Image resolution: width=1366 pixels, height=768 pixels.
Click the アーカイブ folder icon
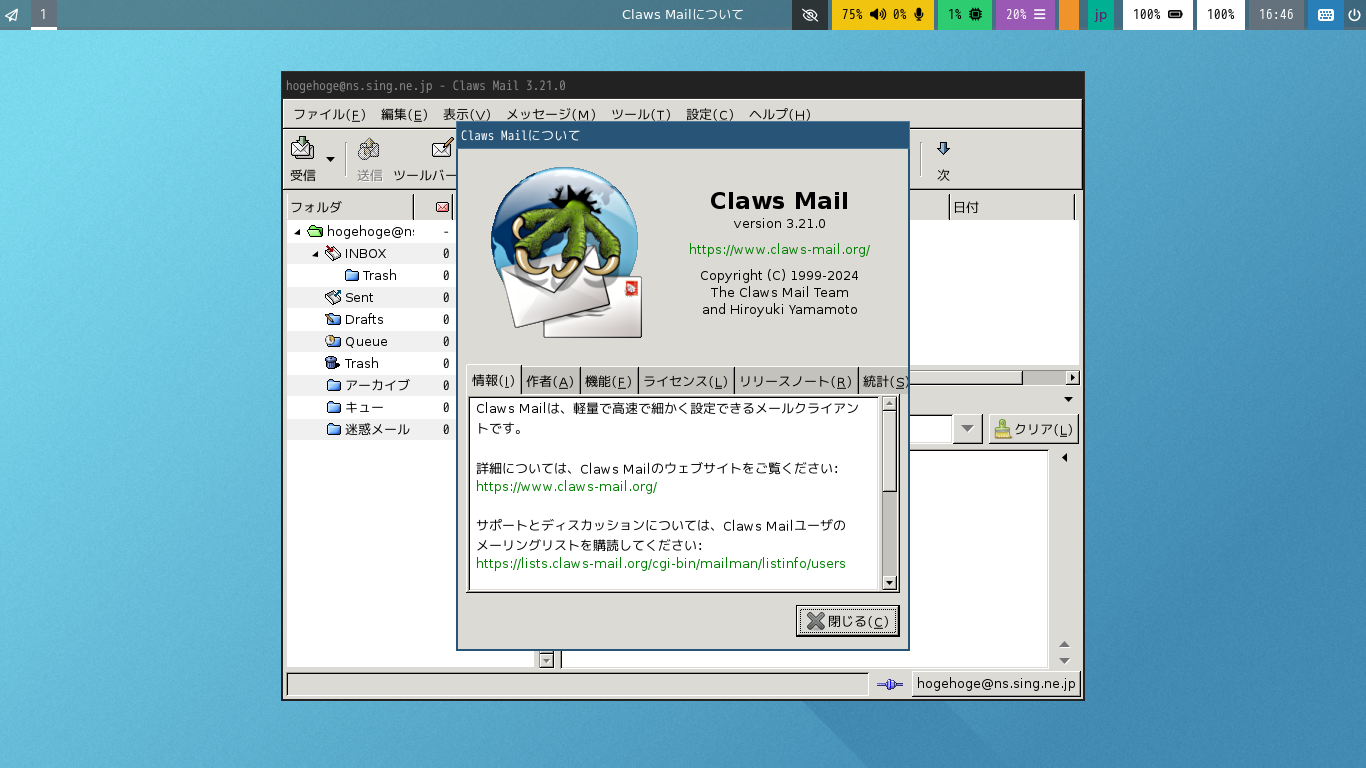click(x=334, y=385)
